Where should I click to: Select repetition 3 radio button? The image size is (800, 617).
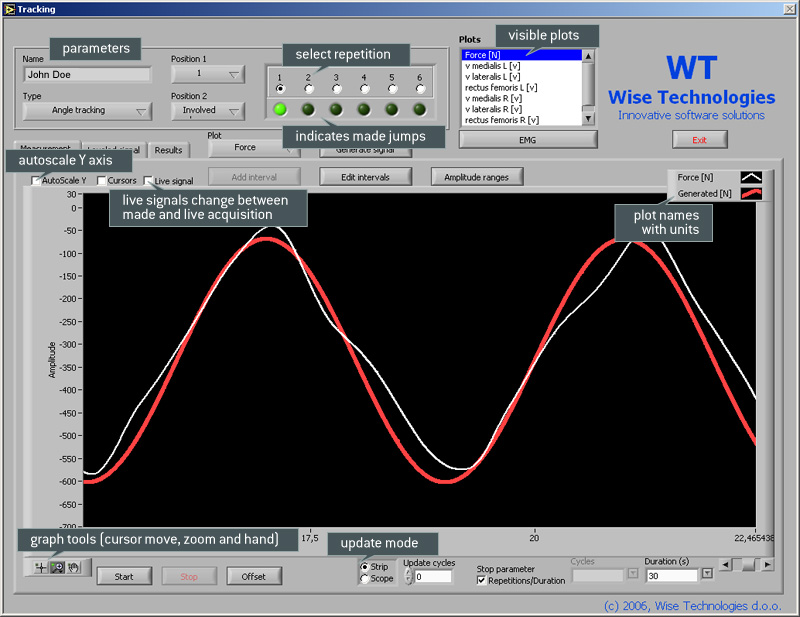336,89
